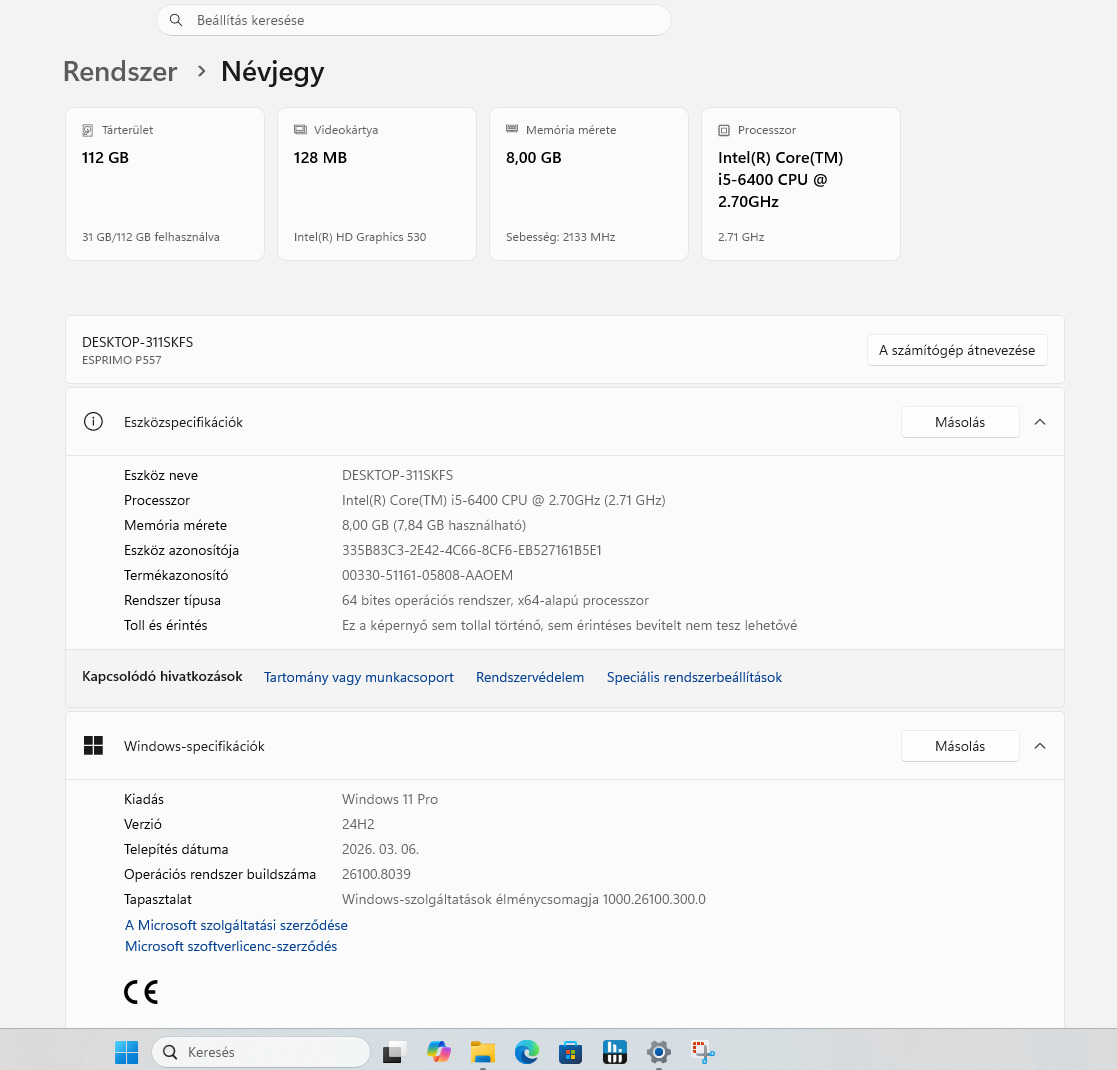Select the build number 26100.8039
The width and height of the screenshot is (1117, 1070).
pyautogui.click(x=376, y=874)
